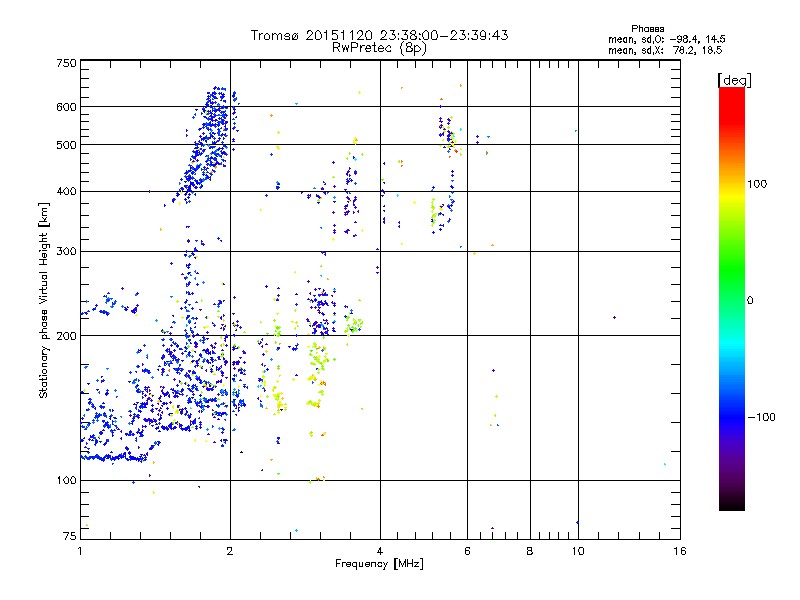Image resolution: width=800 pixels, height=600 pixels.
Task: Click the x-axis label '10'
Action: click(578, 551)
